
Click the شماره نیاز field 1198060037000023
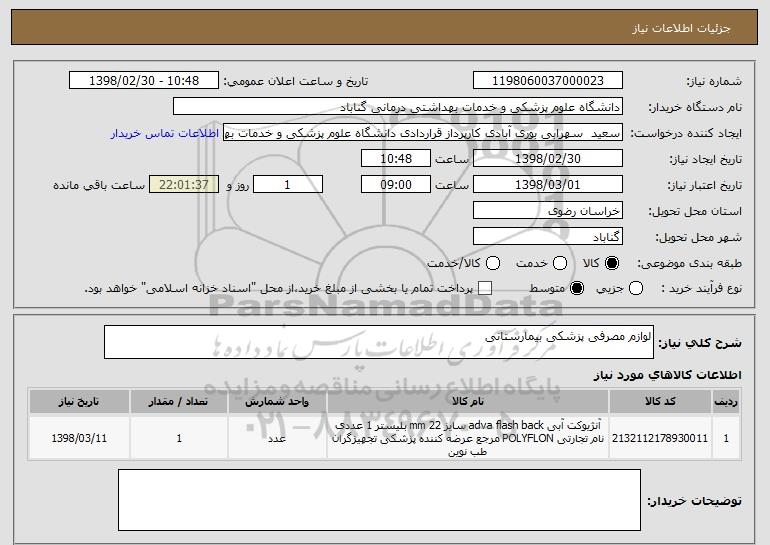click(x=548, y=81)
